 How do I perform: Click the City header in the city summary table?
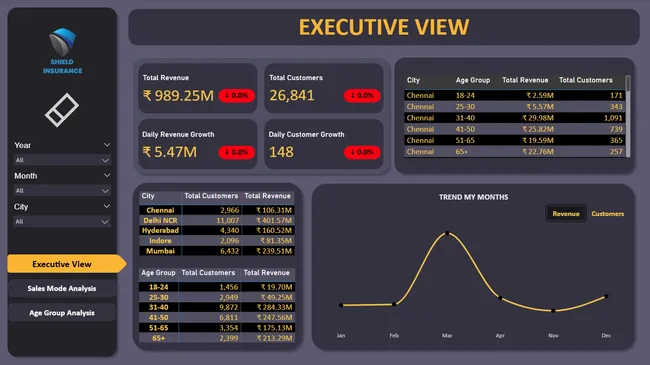point(148,196)
